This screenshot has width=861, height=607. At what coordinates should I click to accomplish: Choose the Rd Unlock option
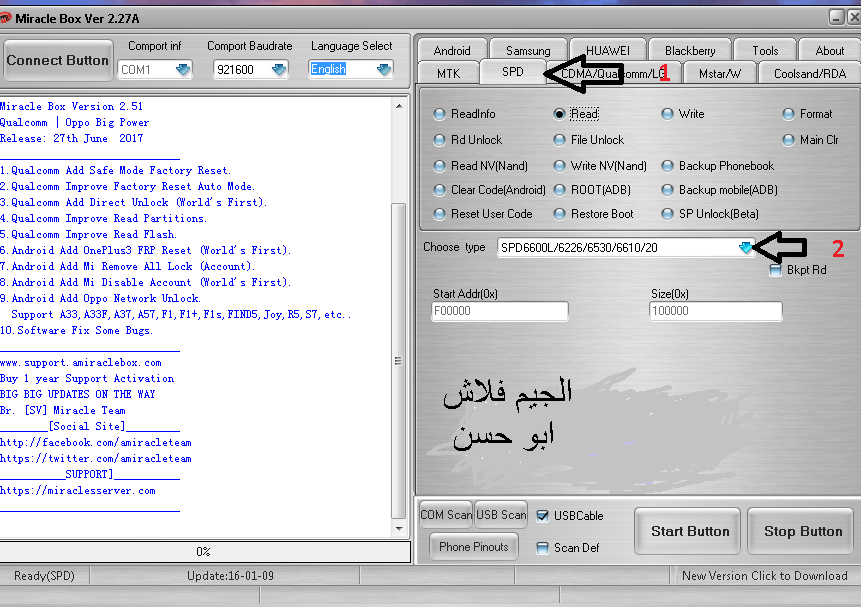point(439,140)
